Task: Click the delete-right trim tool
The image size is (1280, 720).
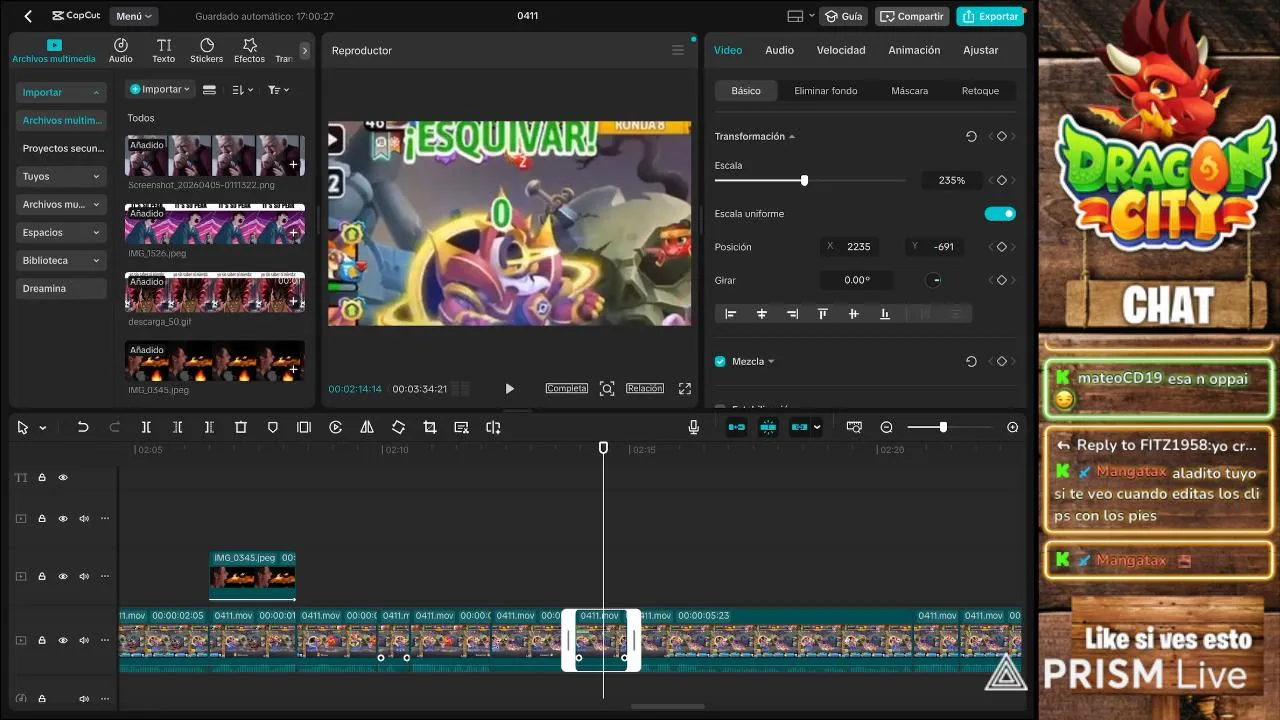Action: pyautogui.click(x=209, y=427)
